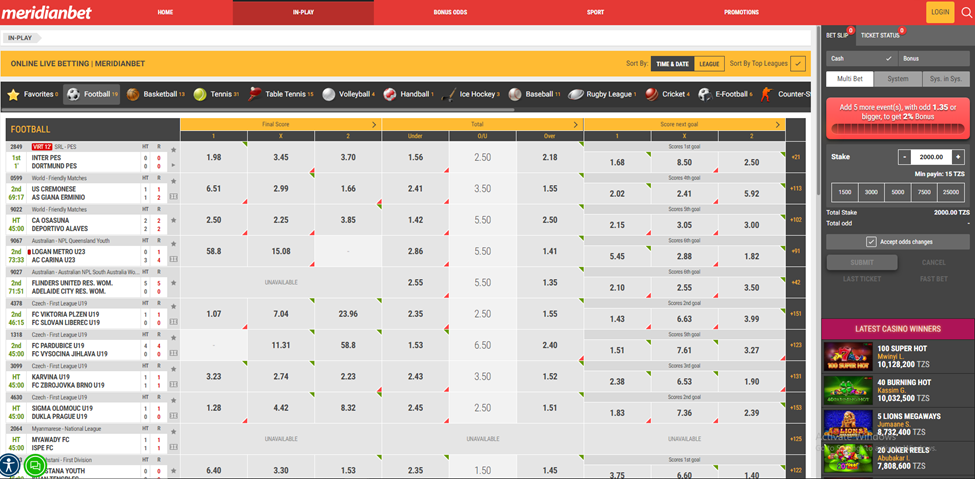Expand +113 more markets for US Cremonese

(x=795, y=188)
